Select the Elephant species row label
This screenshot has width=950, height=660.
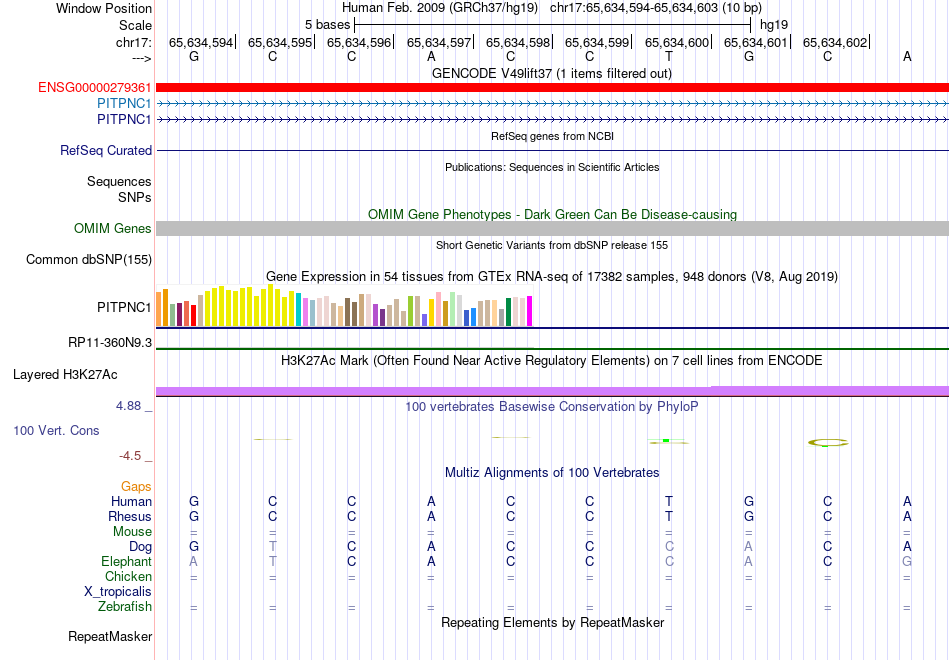point(127,561)
